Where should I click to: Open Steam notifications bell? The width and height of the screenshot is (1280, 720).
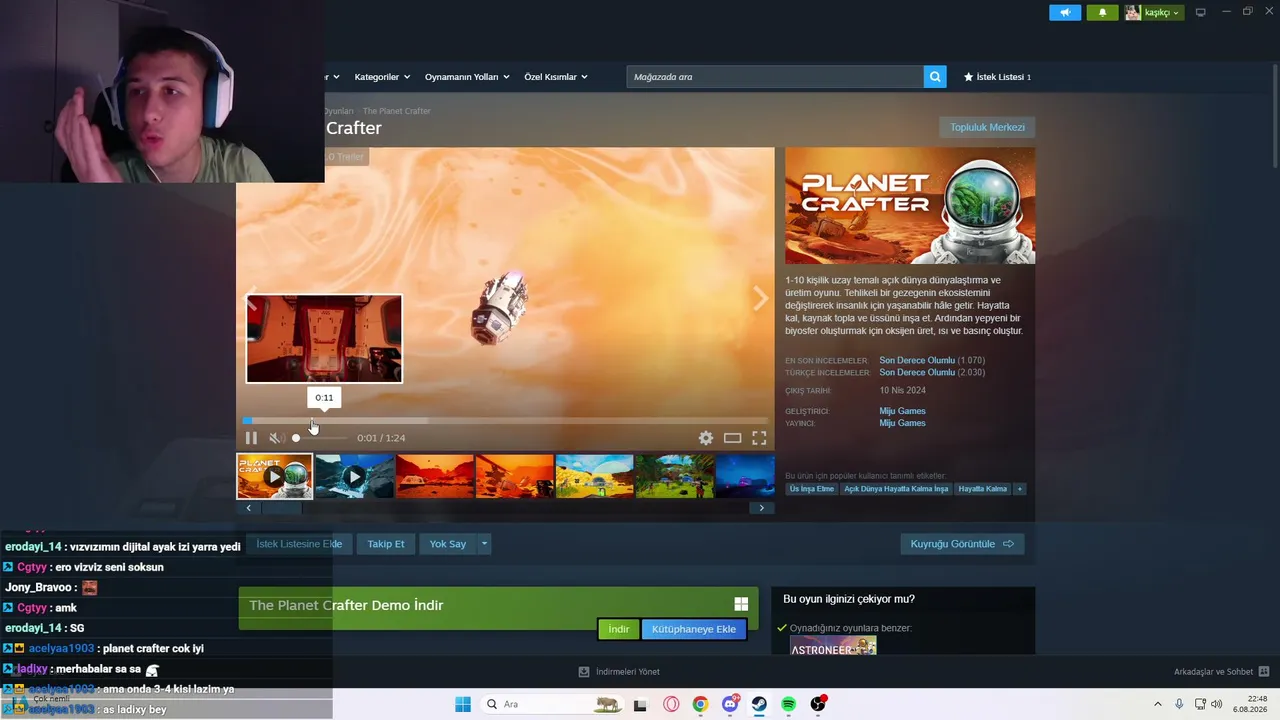coord(1102,12)
